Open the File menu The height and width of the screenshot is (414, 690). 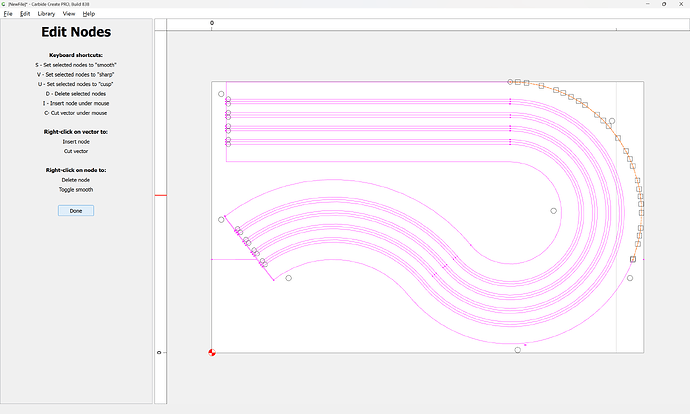coord(7,14)
